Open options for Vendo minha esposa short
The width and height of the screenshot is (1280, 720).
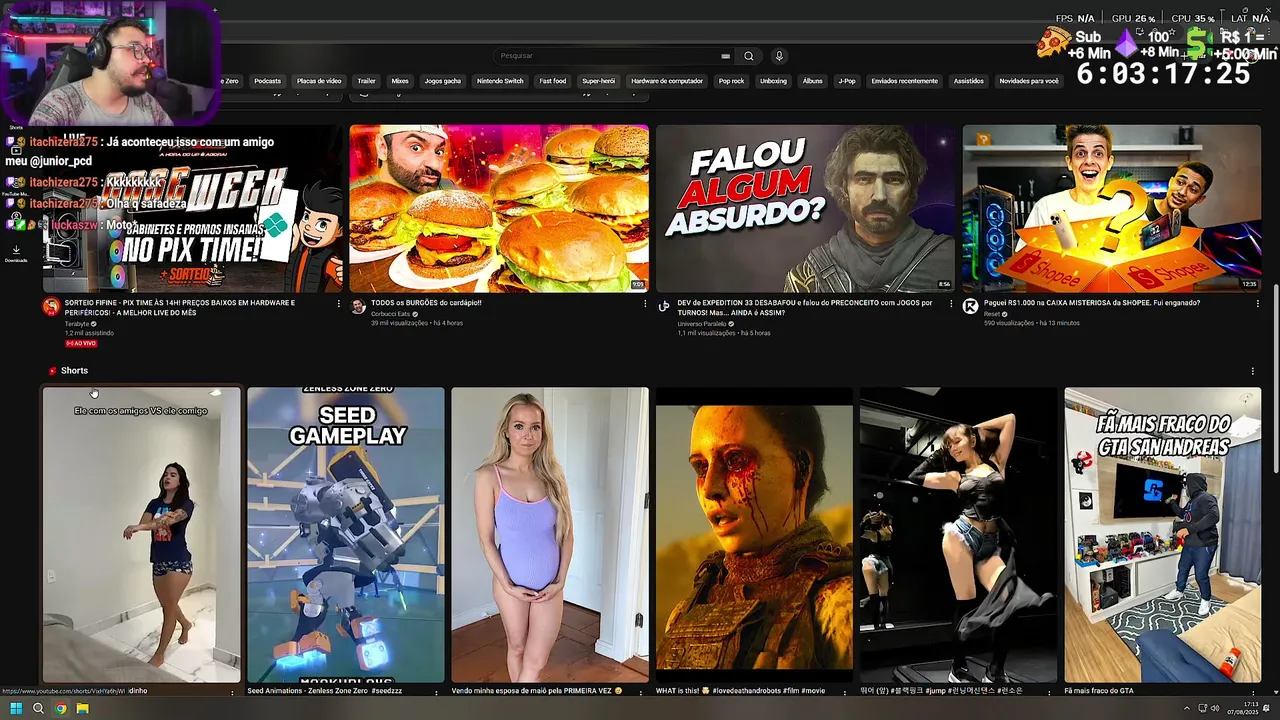click(641, 692)
